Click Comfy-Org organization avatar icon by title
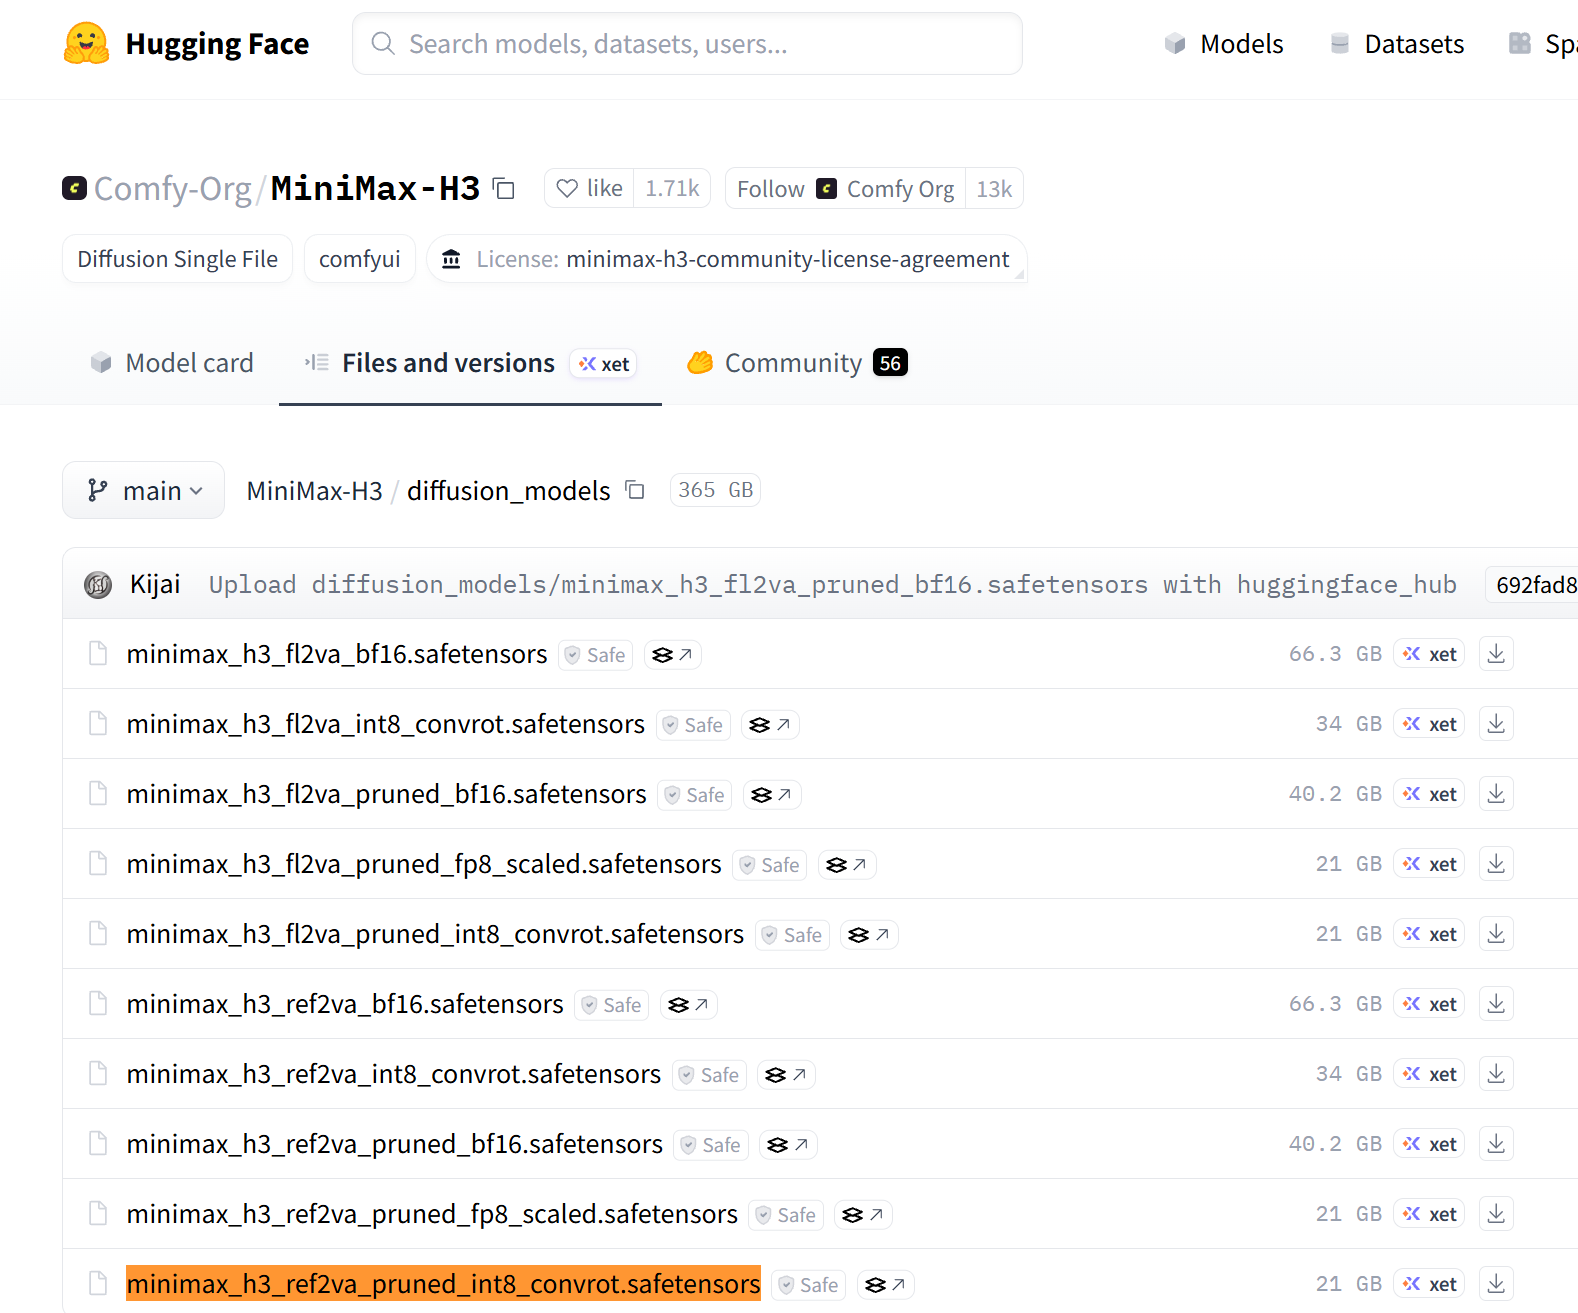The image size is (1578, 1313). pos(75,188)
